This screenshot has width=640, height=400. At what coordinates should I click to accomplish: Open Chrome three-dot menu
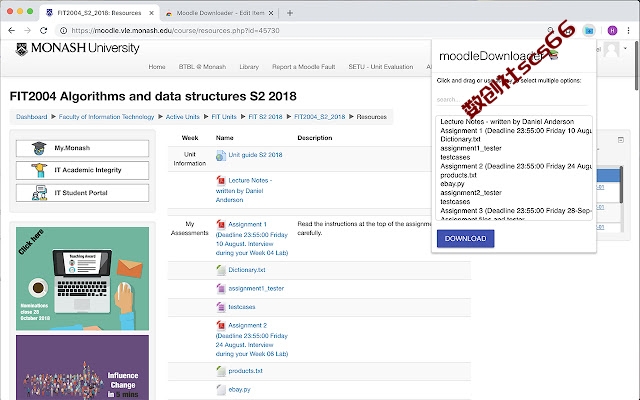629,30
